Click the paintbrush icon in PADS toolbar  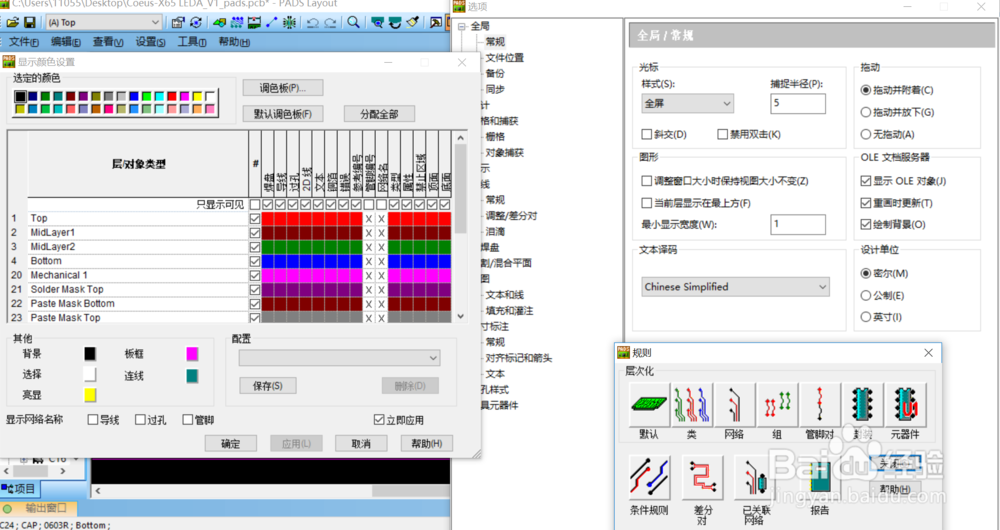[x=413, y=23]
